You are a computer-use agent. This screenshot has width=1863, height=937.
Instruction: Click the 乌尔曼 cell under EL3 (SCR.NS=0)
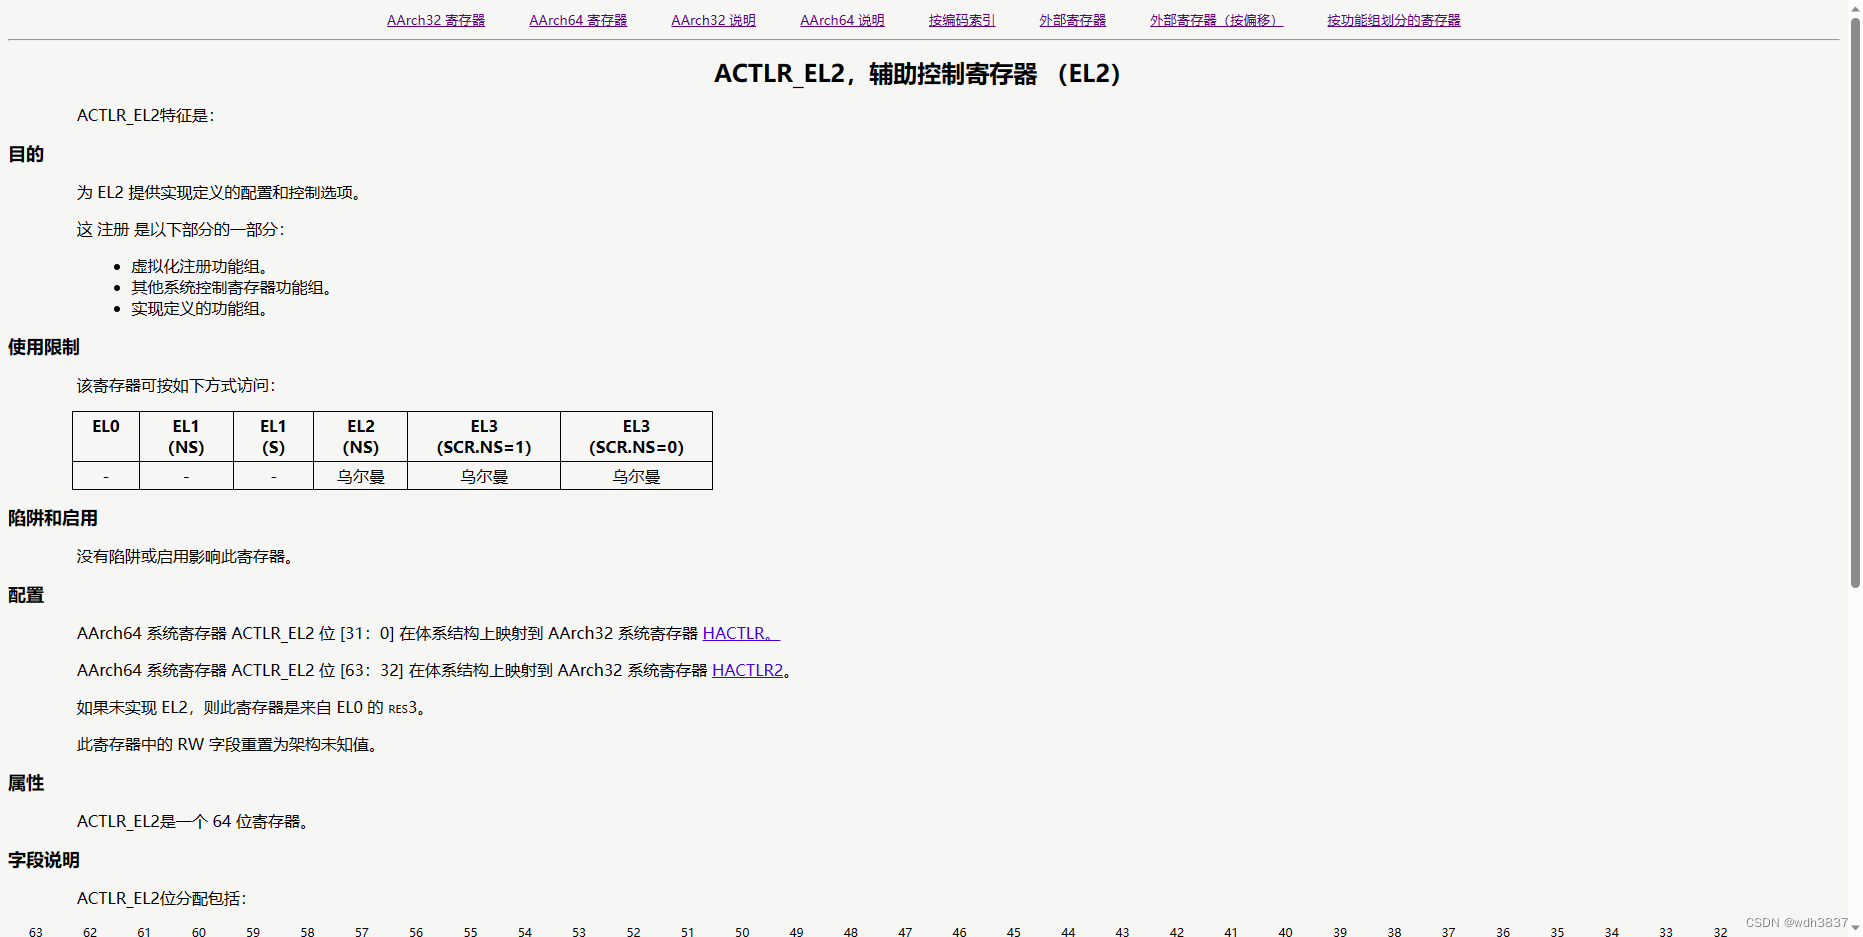(x=636, y=476)
